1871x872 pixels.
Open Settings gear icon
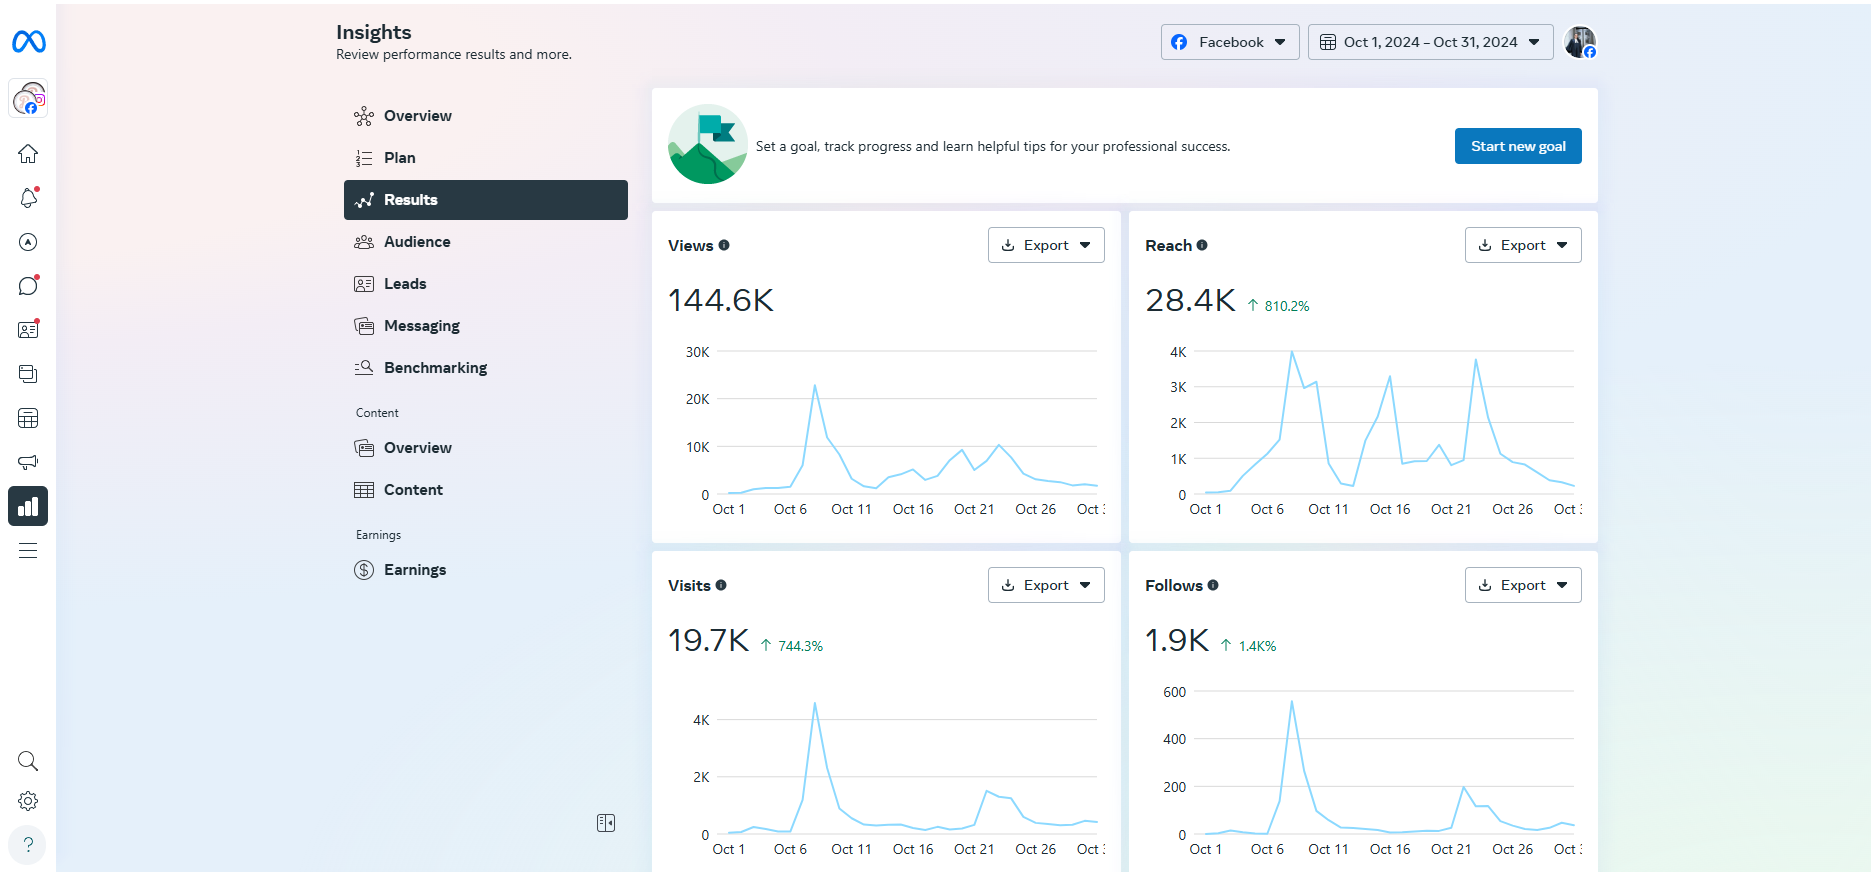[x=28, y=801]
